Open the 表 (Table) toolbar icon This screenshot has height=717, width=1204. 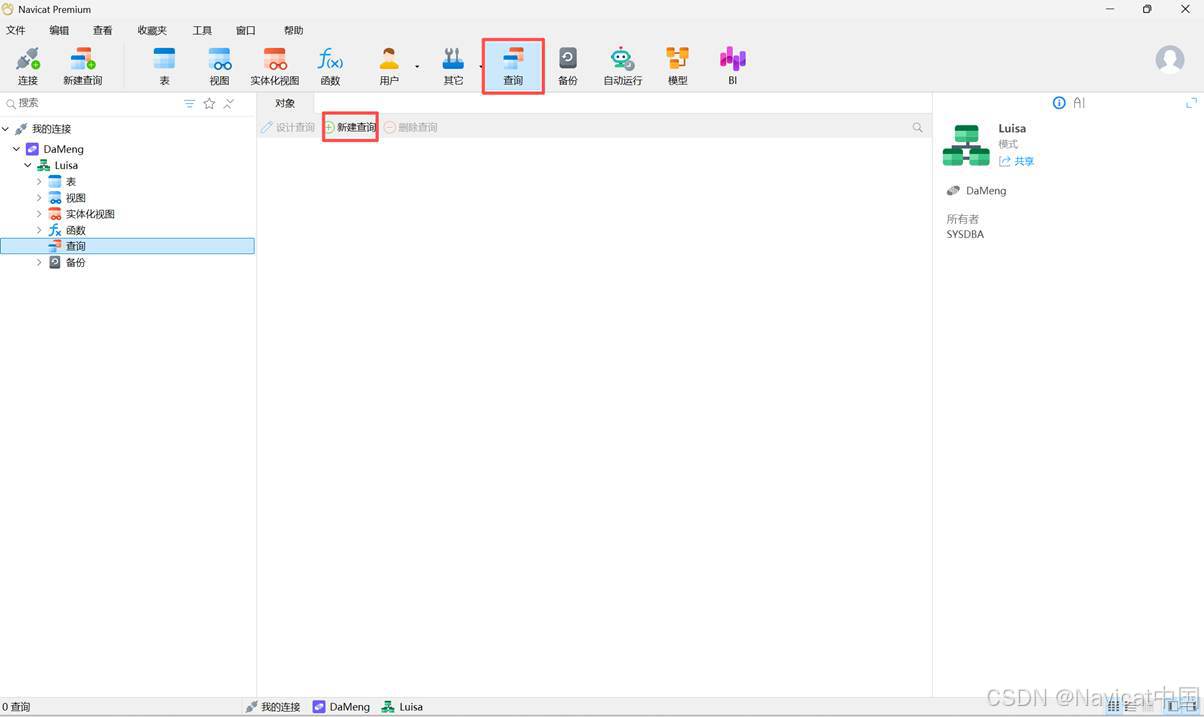[164, 66]
